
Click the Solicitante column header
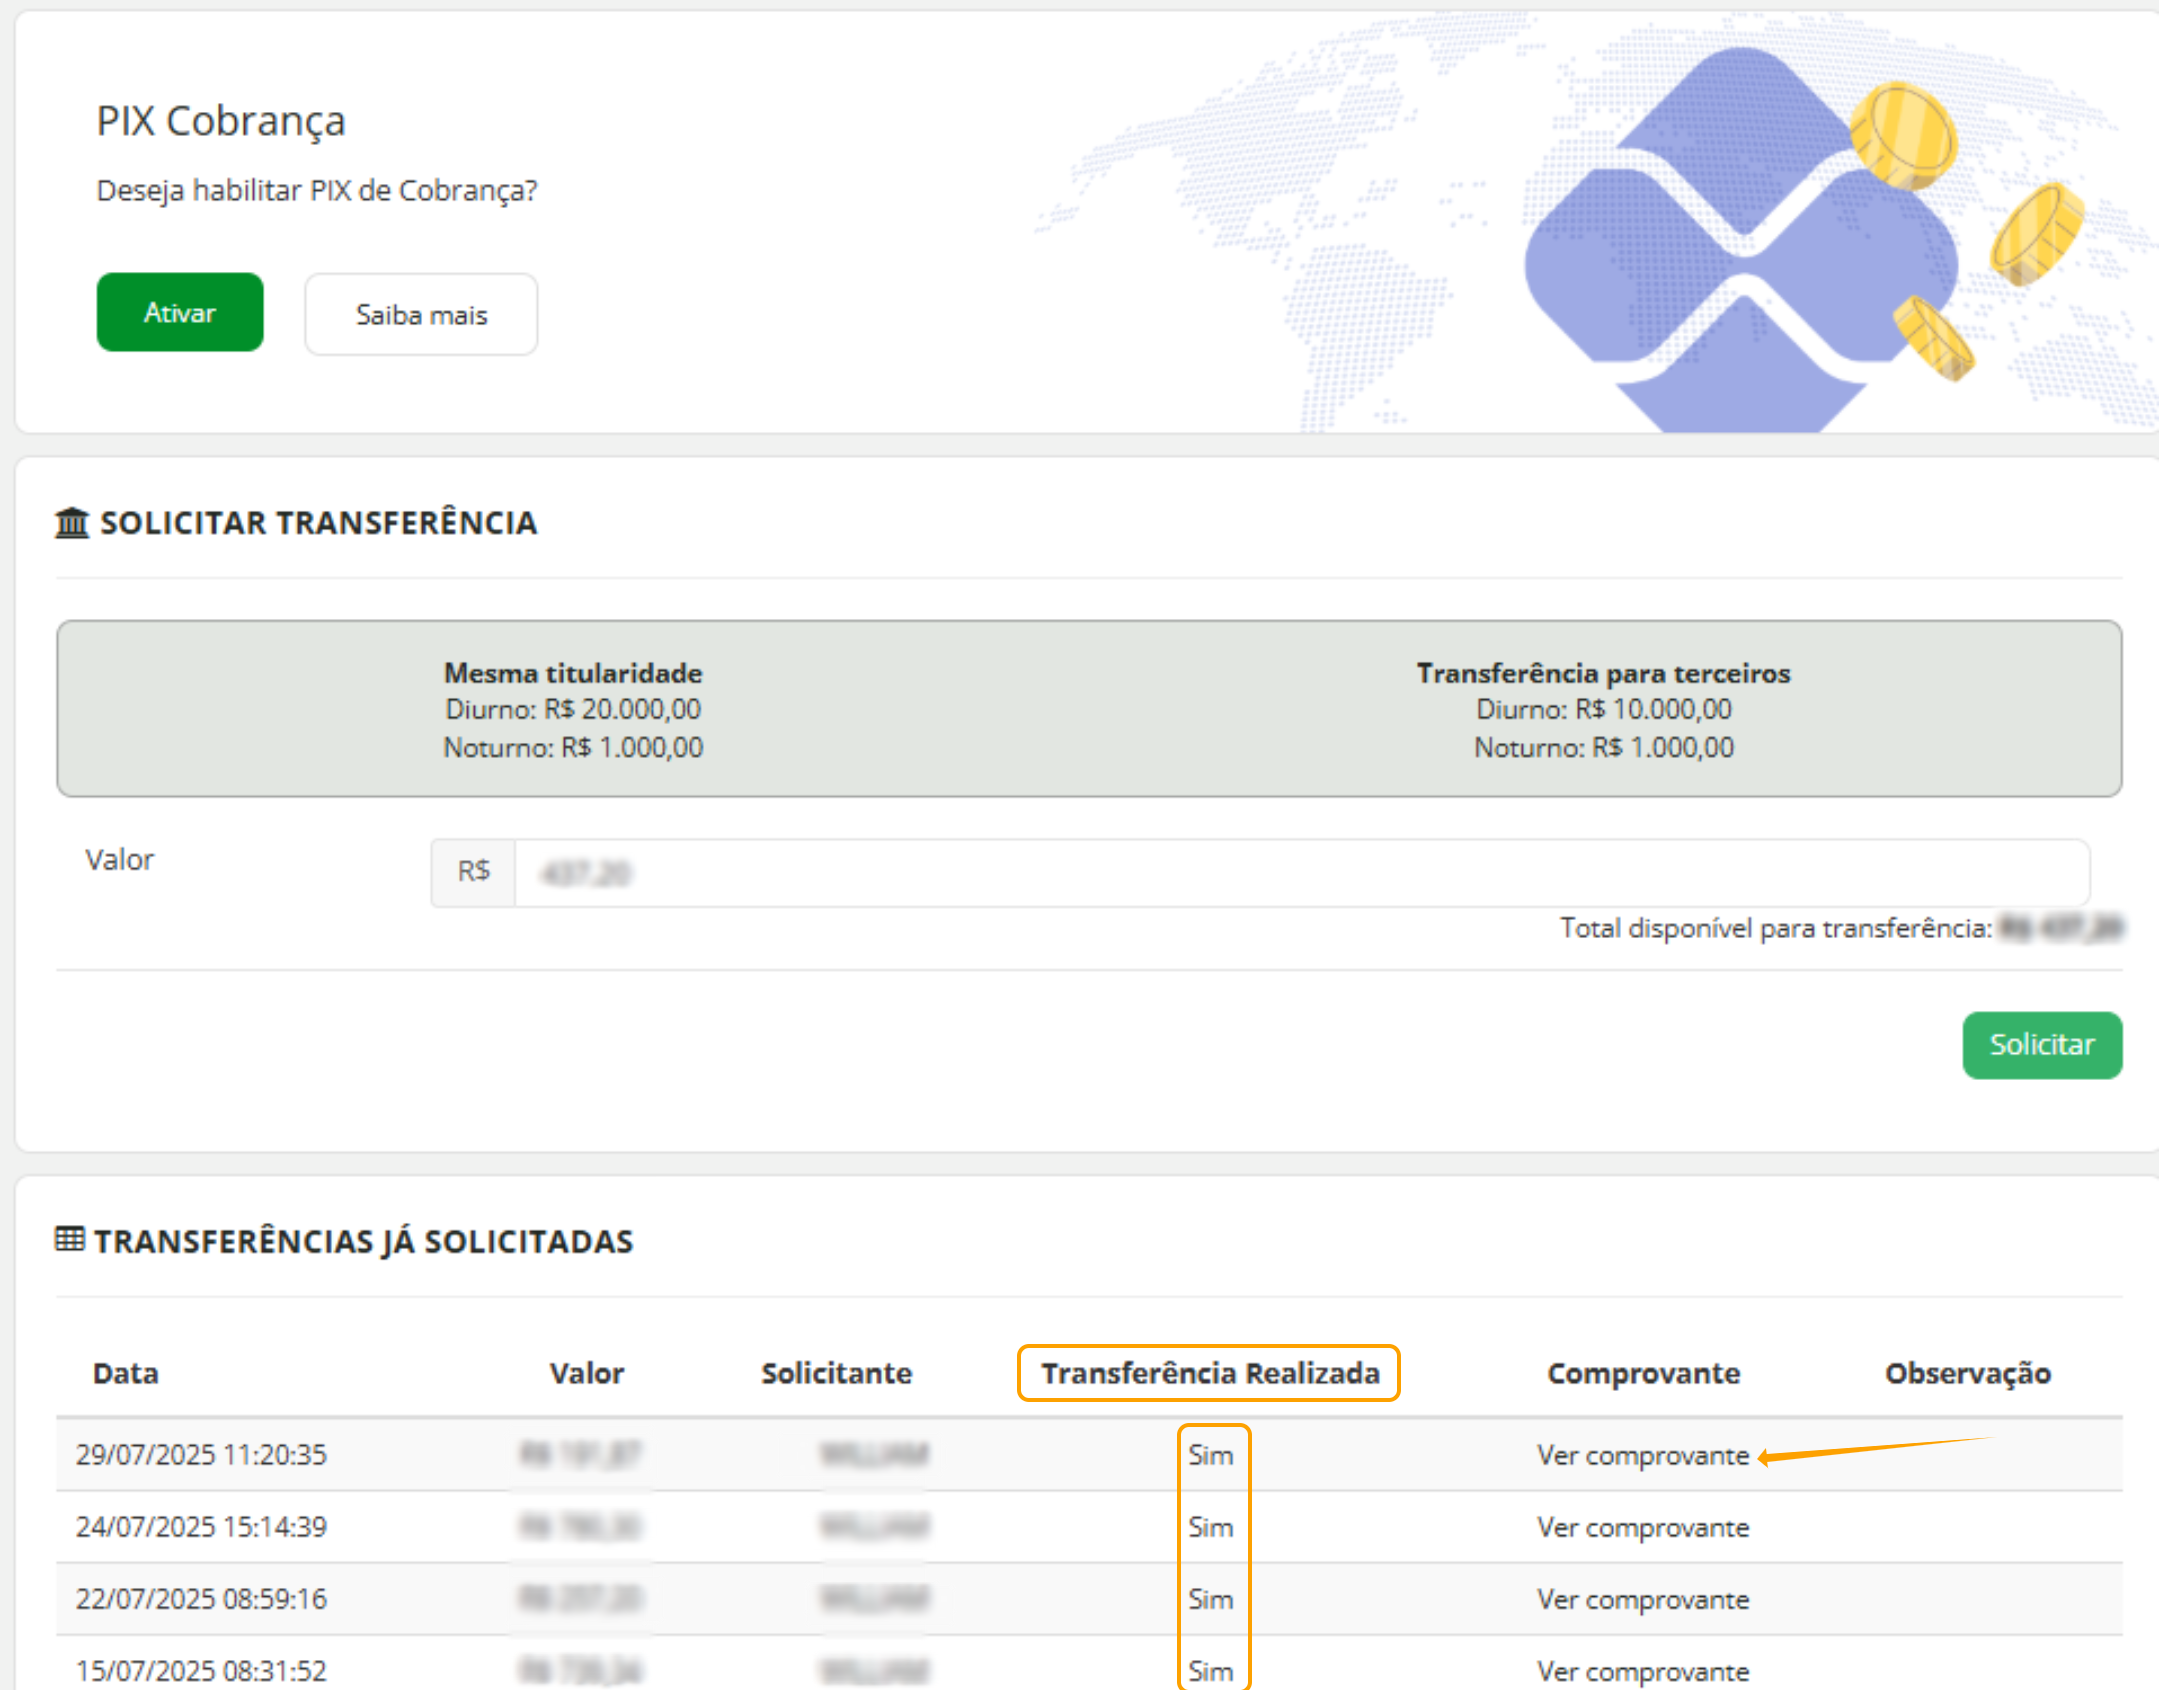[x=836, y=1373]
